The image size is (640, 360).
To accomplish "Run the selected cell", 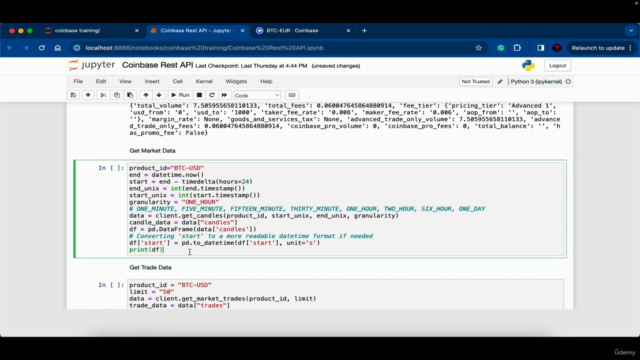I will click(180, 95).
